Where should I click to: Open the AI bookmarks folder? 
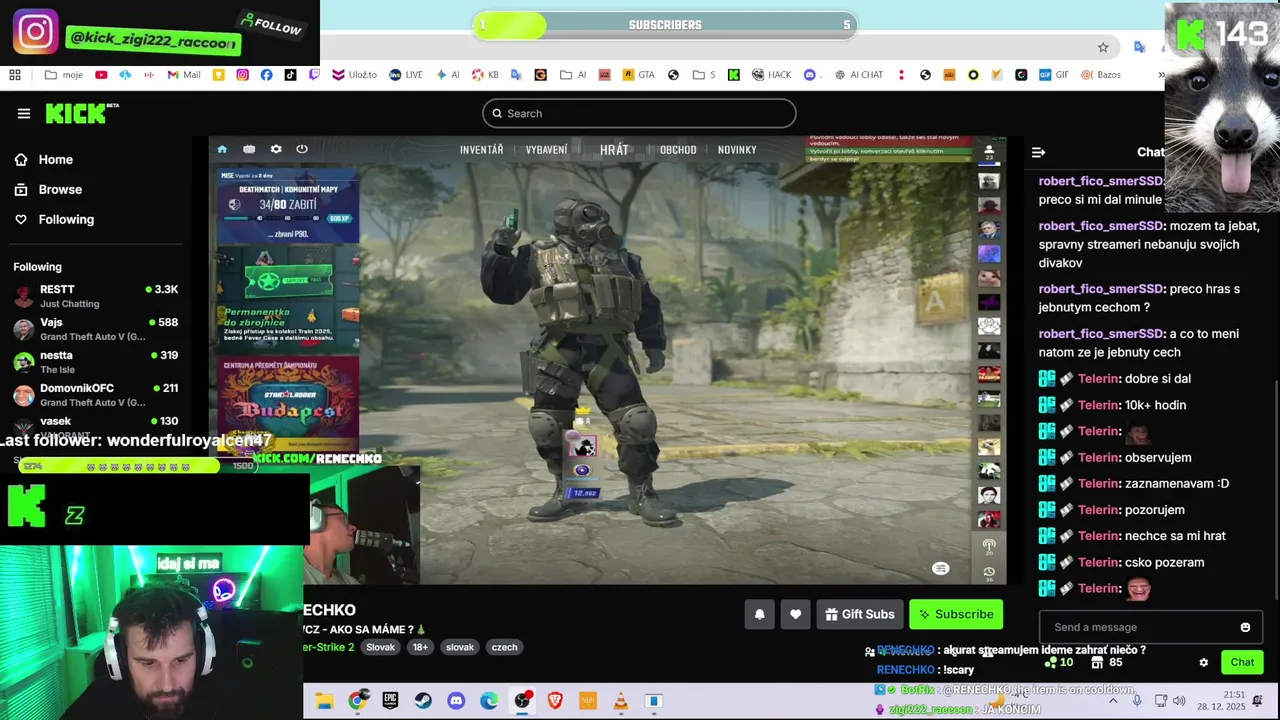(x=573, y=75)
